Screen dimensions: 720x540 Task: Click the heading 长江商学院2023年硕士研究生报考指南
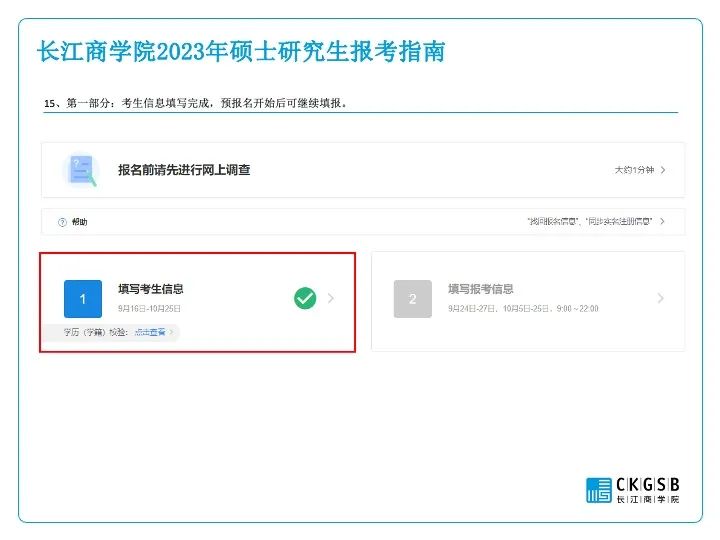pyautogui.click(x=241, y=51)
